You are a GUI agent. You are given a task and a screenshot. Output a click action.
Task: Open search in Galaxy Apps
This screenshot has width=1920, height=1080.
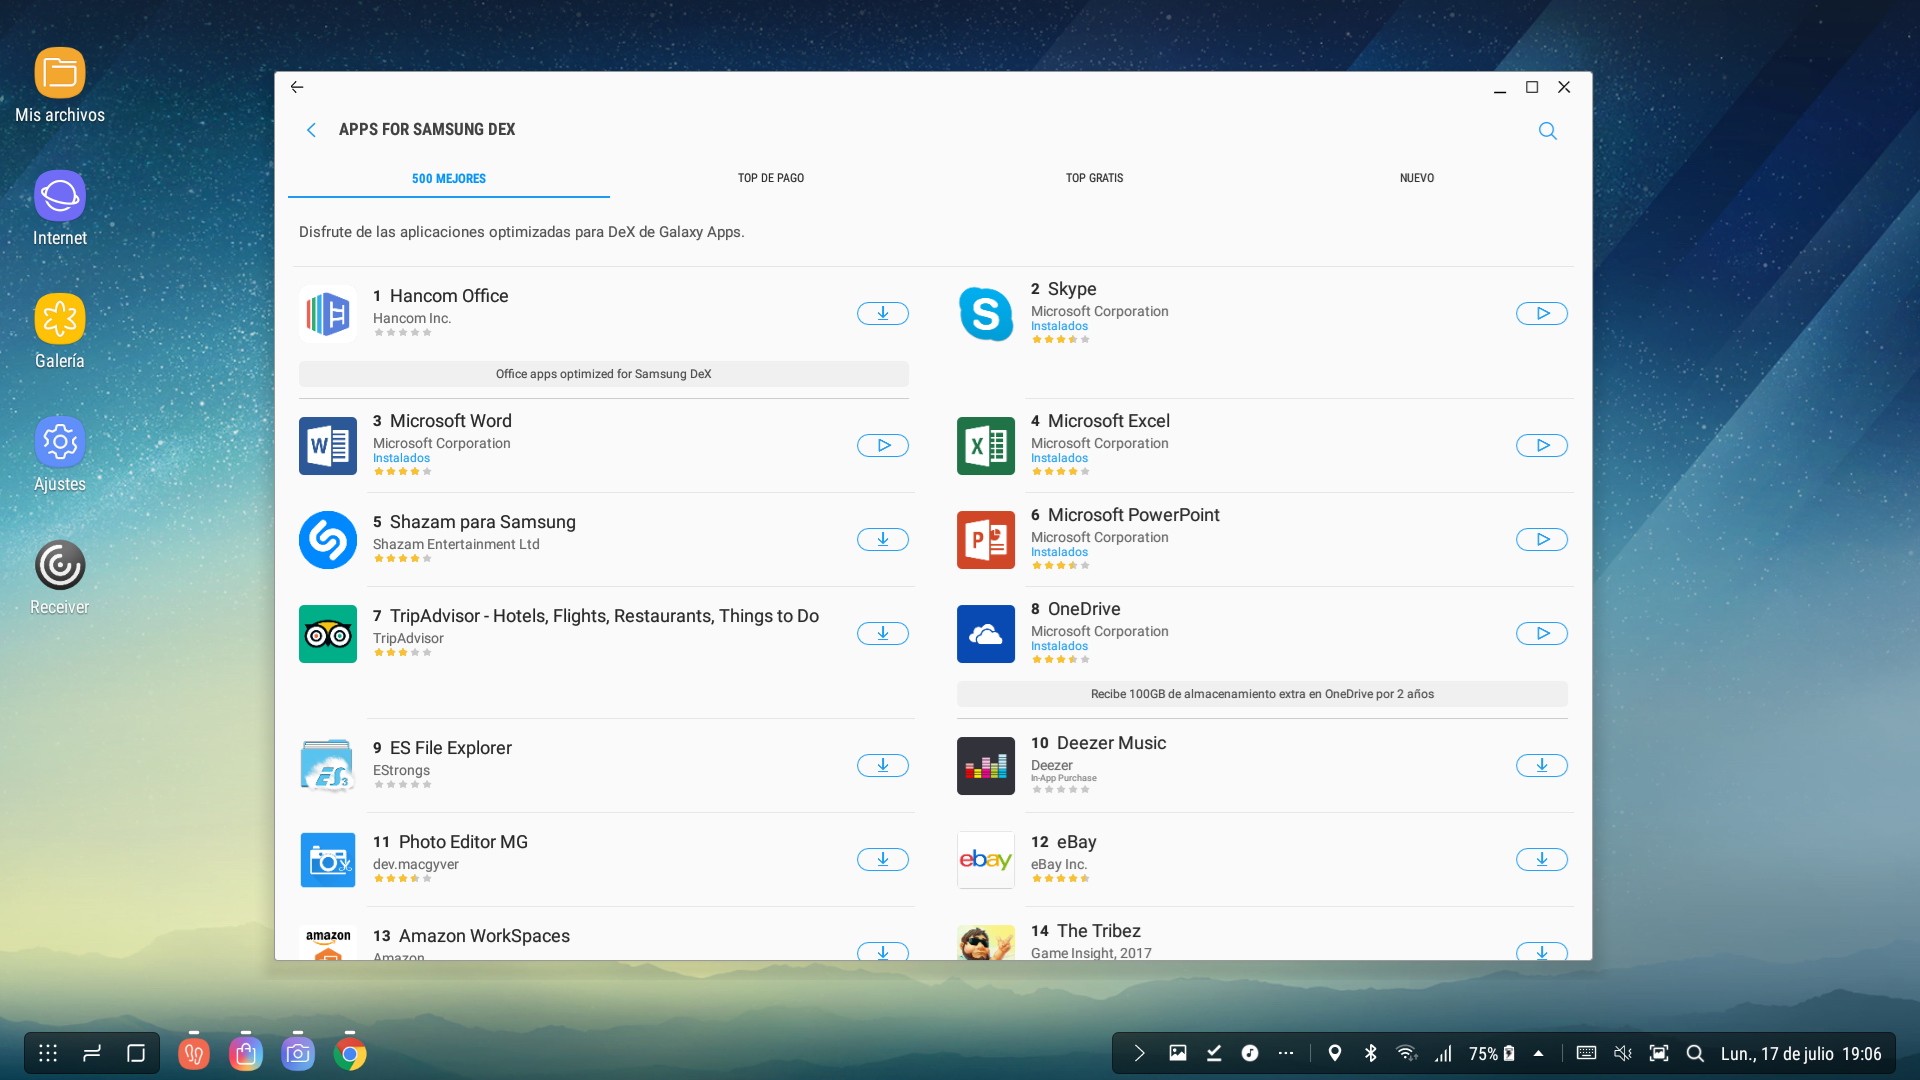click(1548, 131)
